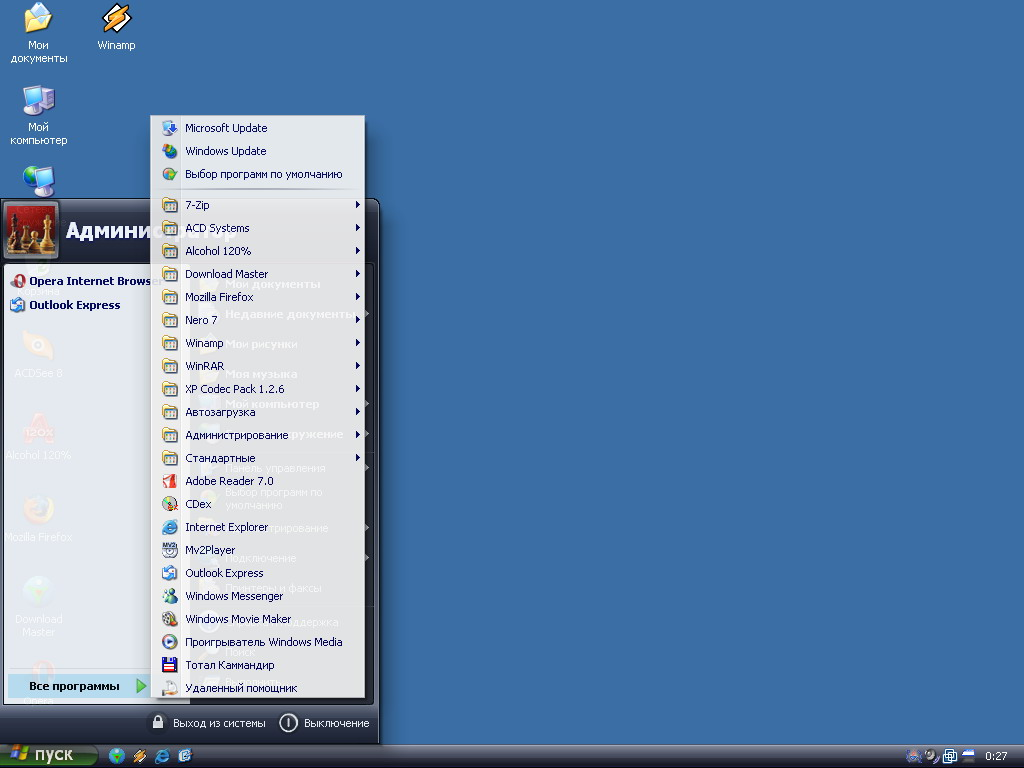Open the volume speaker tray icon
Screen dimensions: 1024x768
[x=932, y=756]
